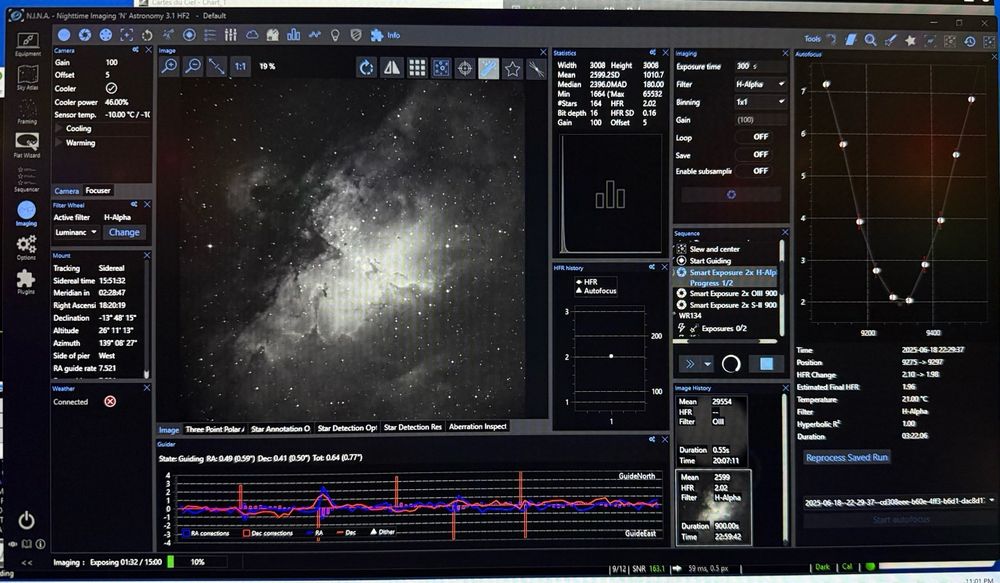Open the clock history tool in Tools bar

click(x=970, y=41)
